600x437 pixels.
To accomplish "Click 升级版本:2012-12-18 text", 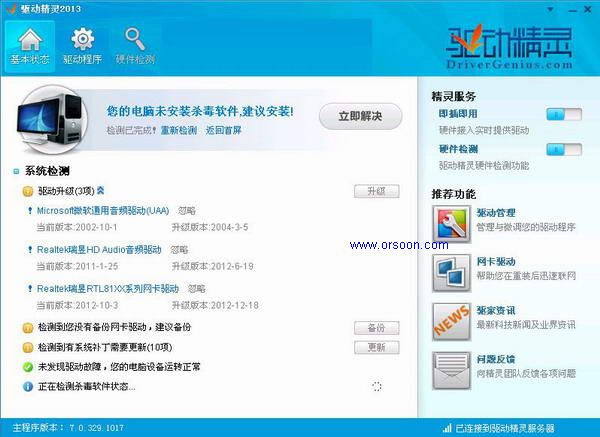I will click(215, 305).
